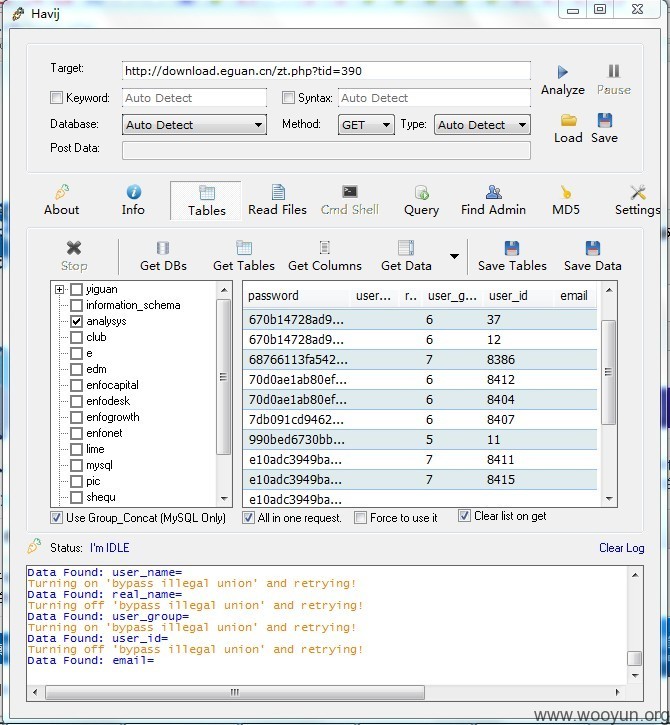The image size is (670, 725).
Task: Click the database tree scroll down arrow
Action: click(224, 498)
